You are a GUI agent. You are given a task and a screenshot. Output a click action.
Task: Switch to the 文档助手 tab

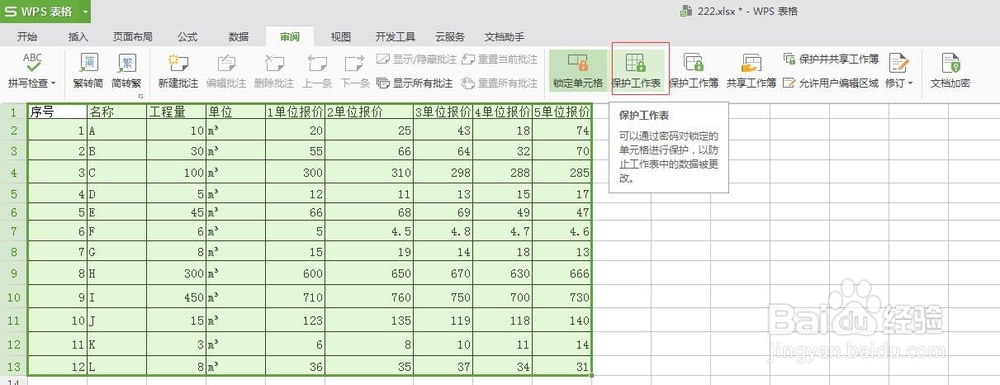pyautogui.click(x=504, y=37)
